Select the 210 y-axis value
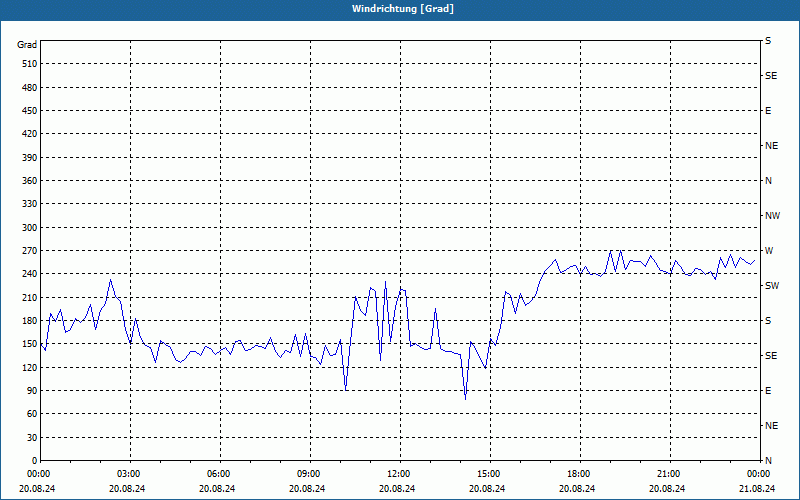800x500 pixels. [x=30, y=297]
